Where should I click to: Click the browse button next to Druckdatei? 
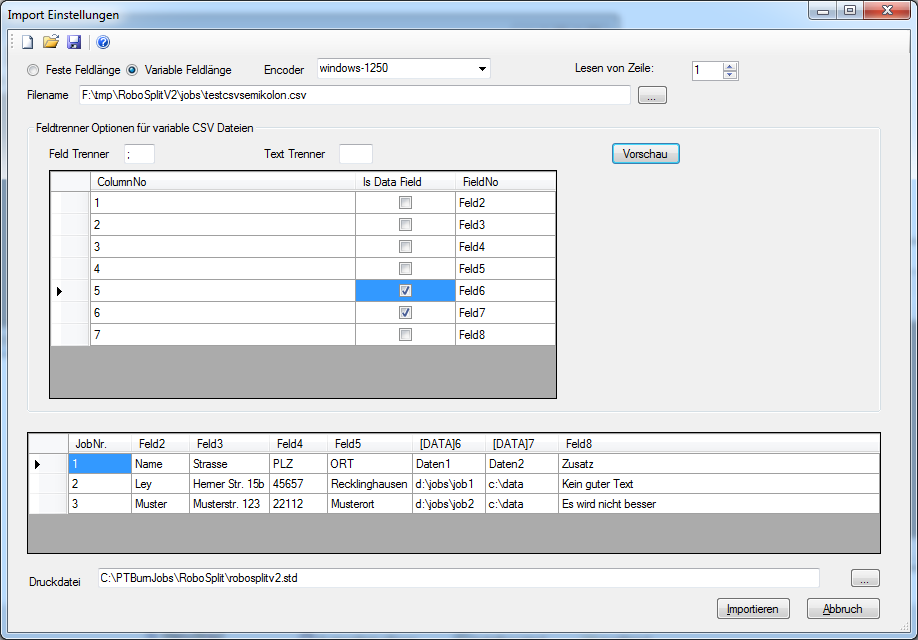tap(865, 578)
